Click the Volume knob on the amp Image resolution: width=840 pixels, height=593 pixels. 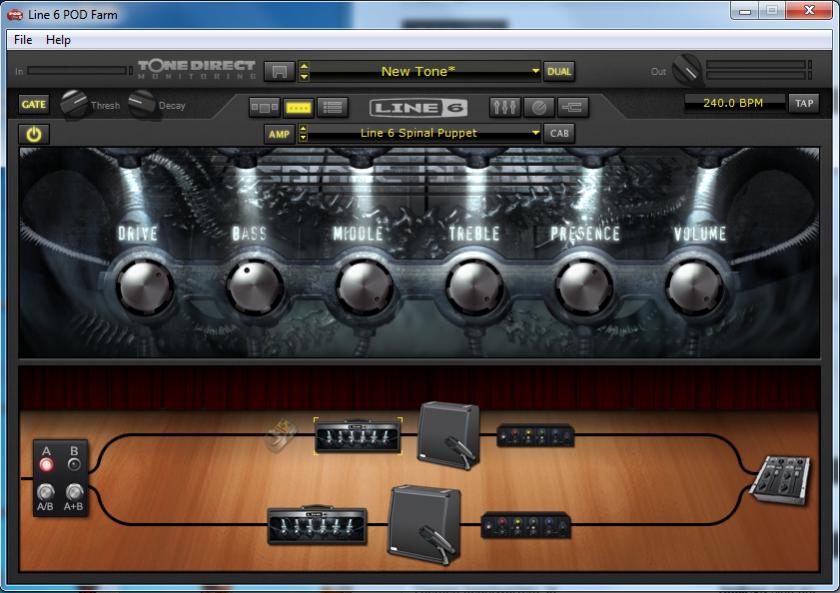[x=694, y=287]
